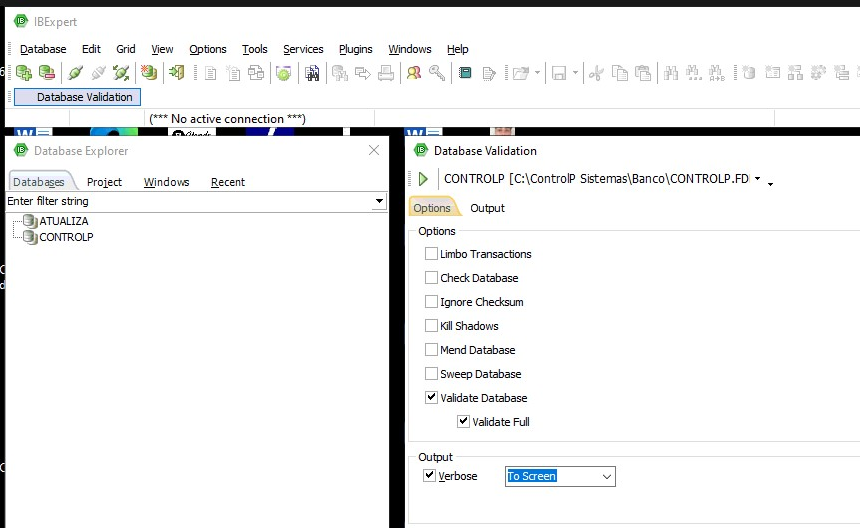Click the greyed printer icon
The height and width of the screenshot is (528, 860).
tap(386, 73)
